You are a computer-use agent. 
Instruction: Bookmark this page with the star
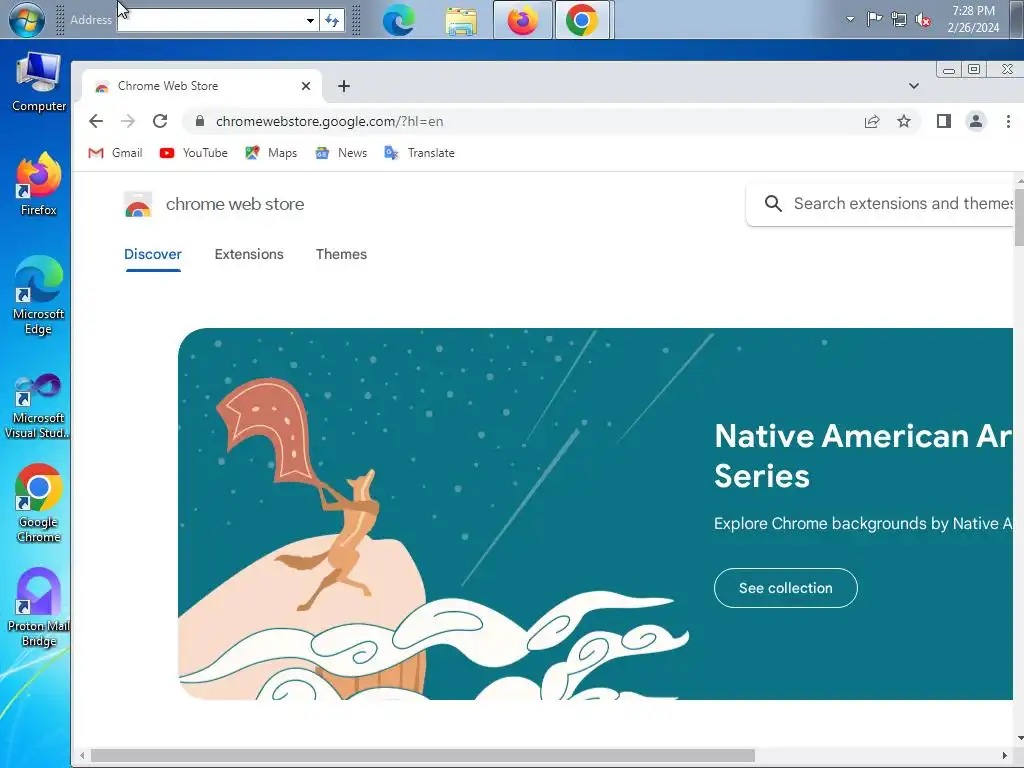pyautogui.click(x=904, y=121)
